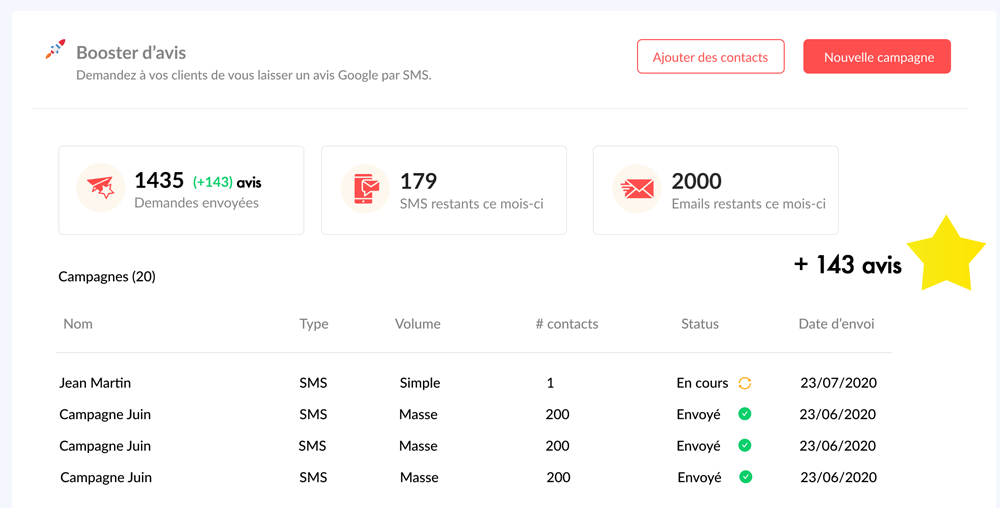Select the 1435 Demandes envoyées card
1000x508 pixels.
(x=181, y=190)
